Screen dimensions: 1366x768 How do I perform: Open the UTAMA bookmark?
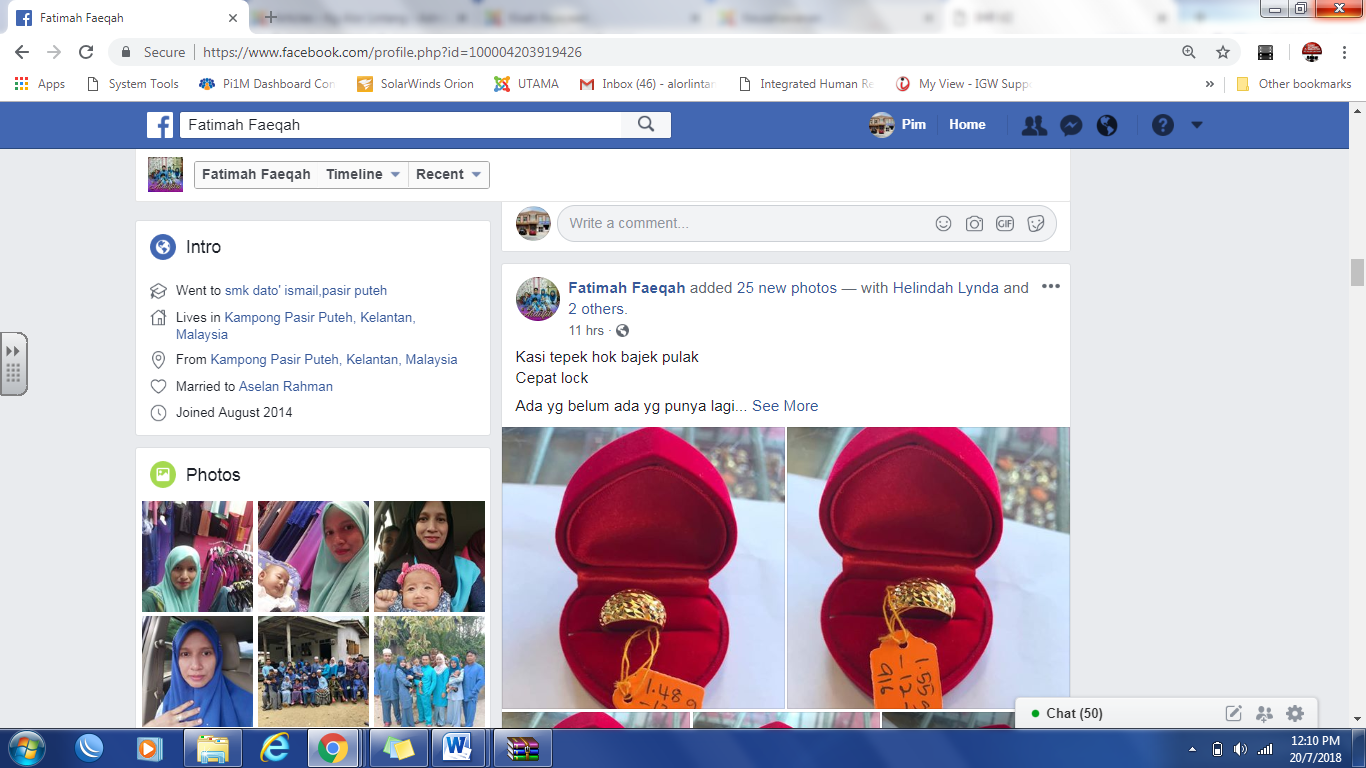pos(527,84)
